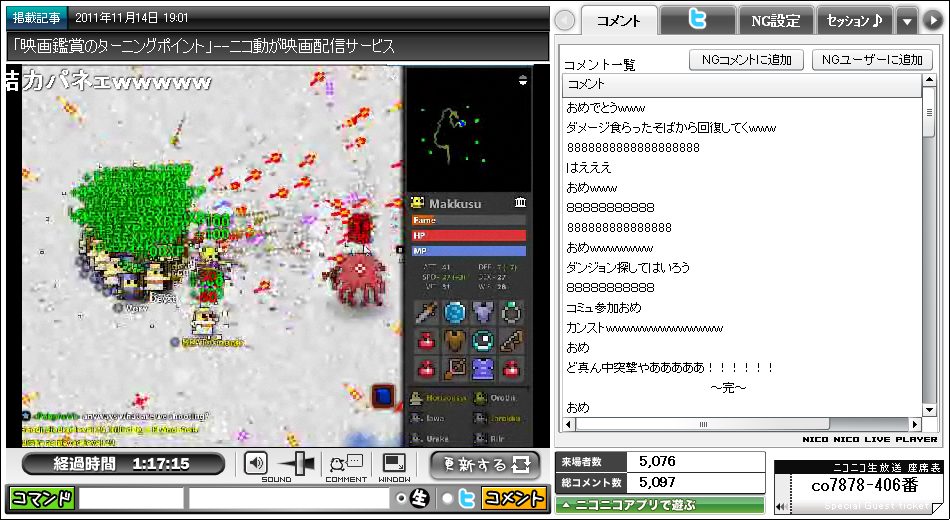Click up arrow of comment list scrollbar
This screenshot has height=520, width=950.
[929, 81]
